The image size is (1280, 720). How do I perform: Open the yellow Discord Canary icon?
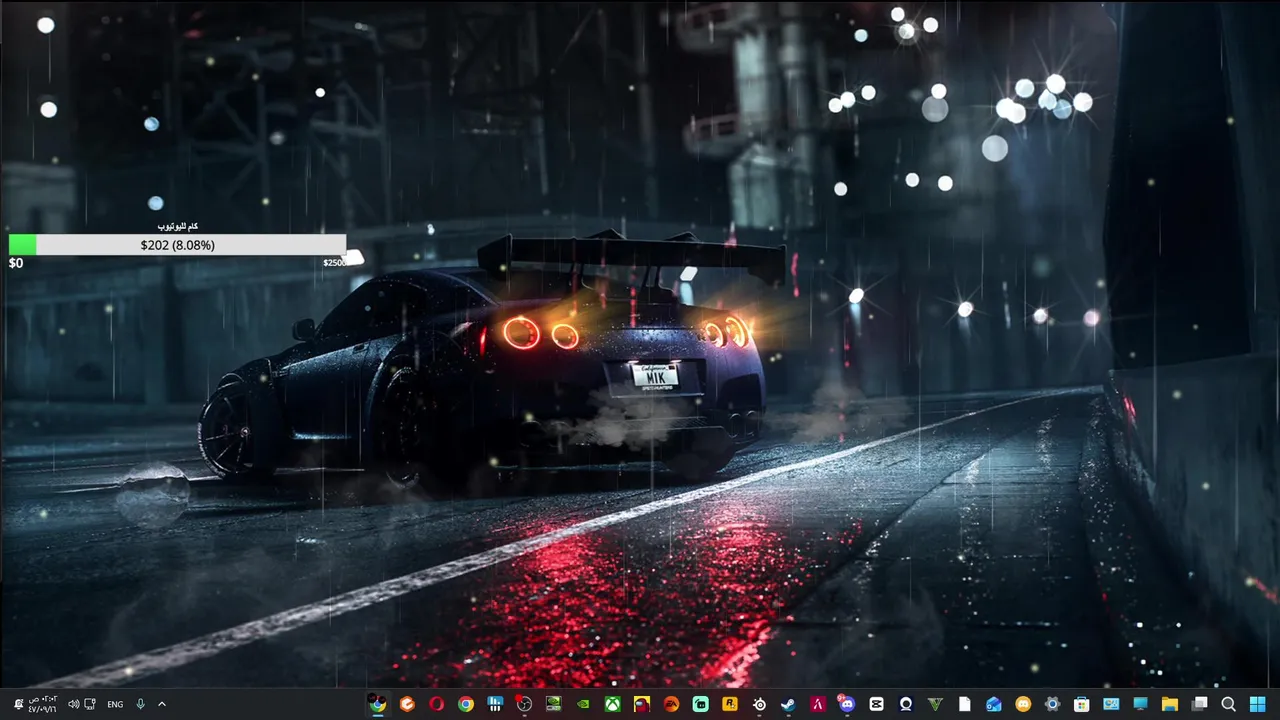click(1023, 704)
